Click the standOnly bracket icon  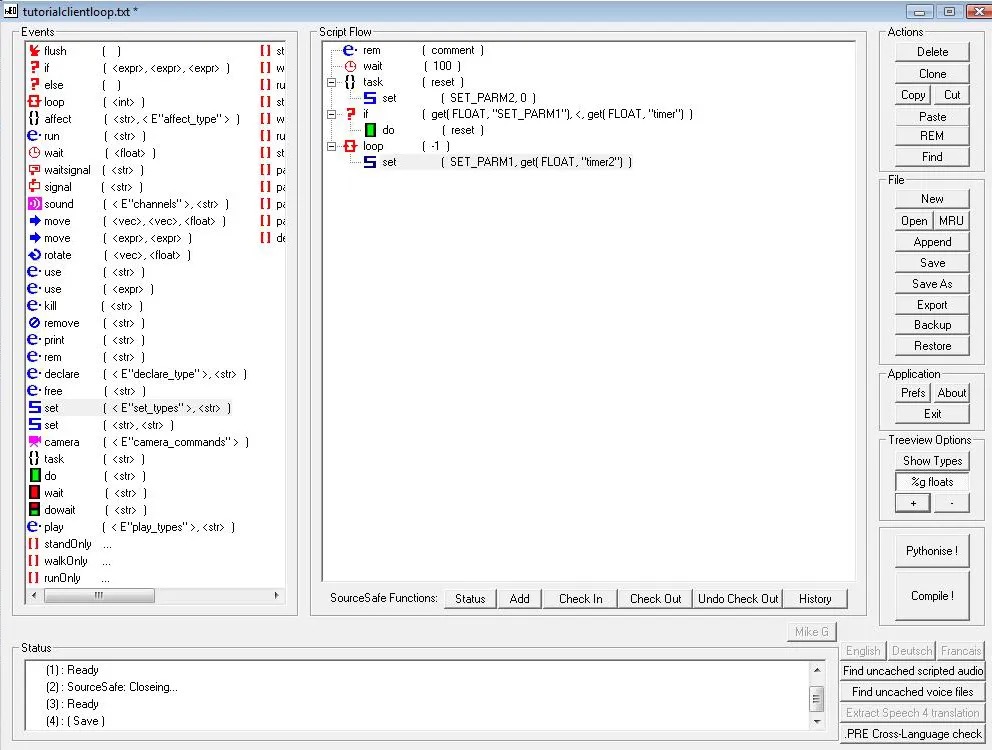click(34, 544)
